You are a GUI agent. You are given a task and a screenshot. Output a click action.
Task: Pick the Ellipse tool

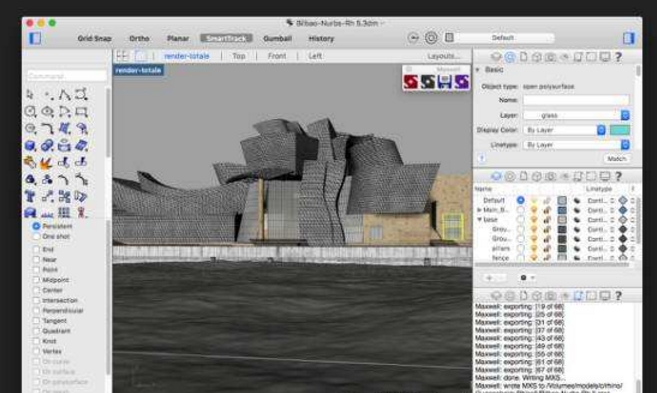(x=47, y=111)
